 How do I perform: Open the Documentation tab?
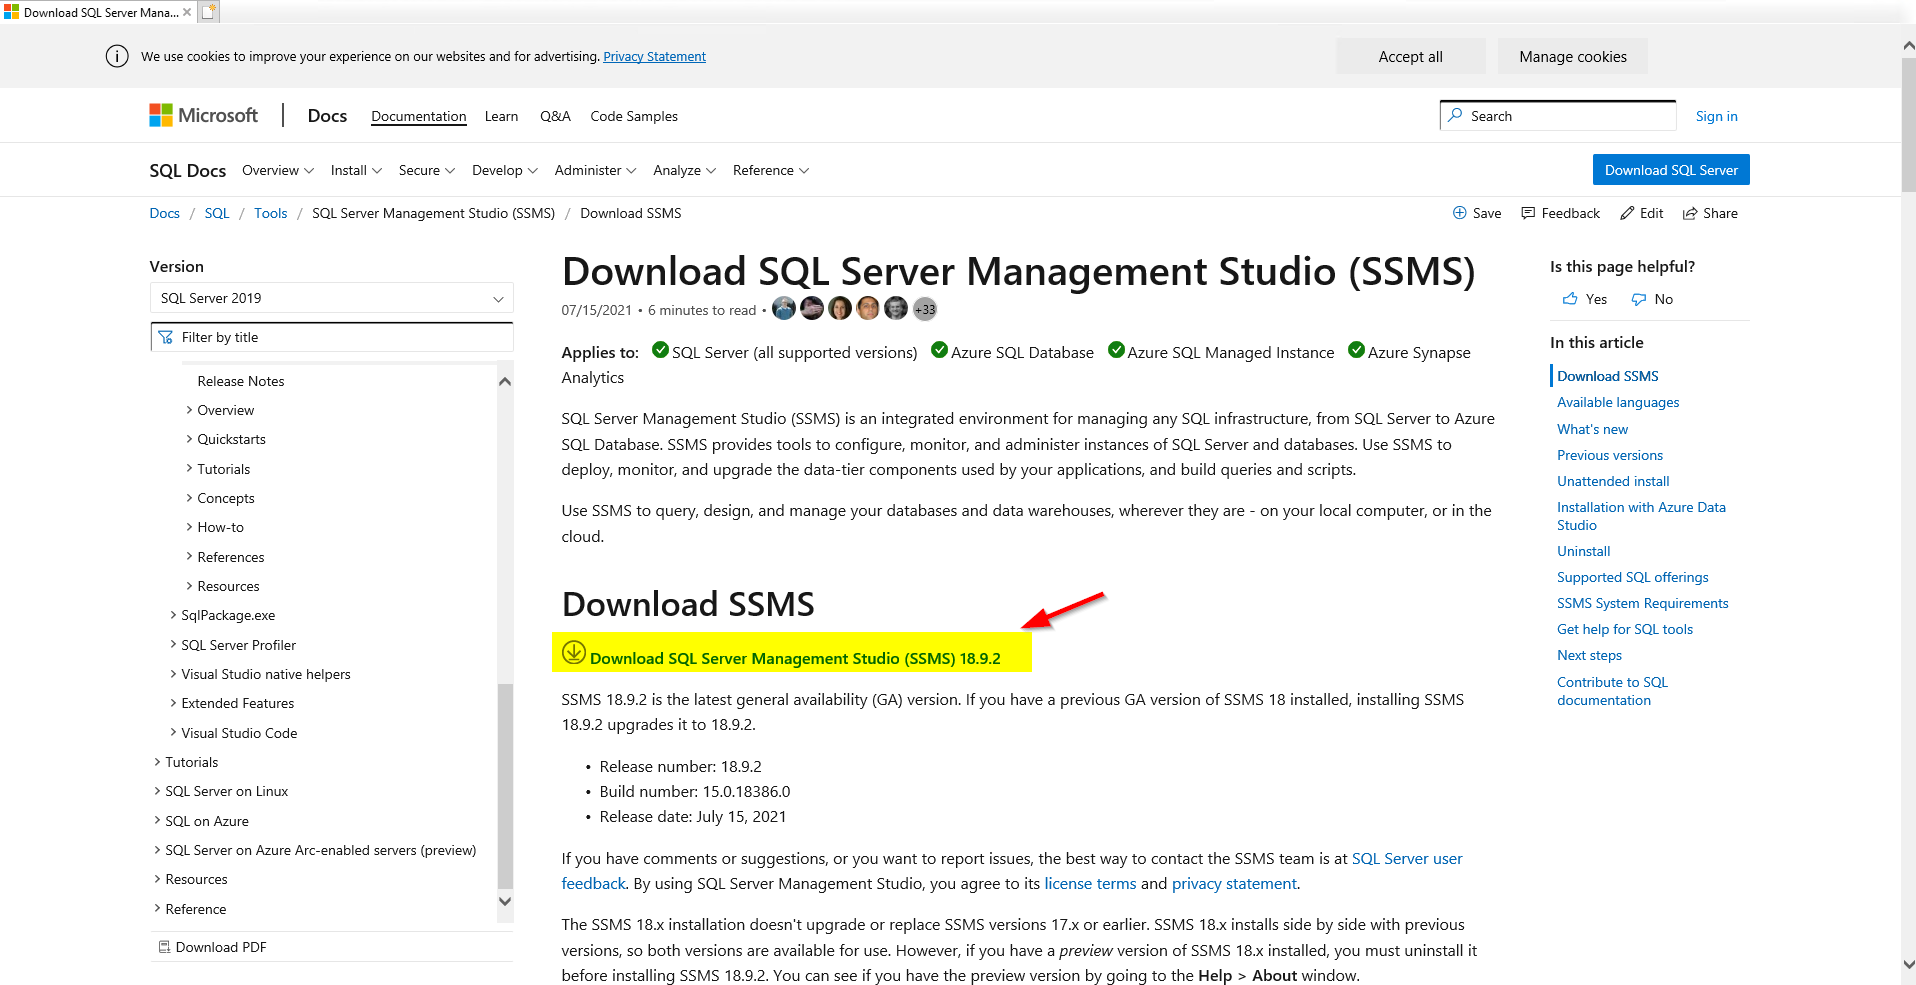[x=419, y=116]
